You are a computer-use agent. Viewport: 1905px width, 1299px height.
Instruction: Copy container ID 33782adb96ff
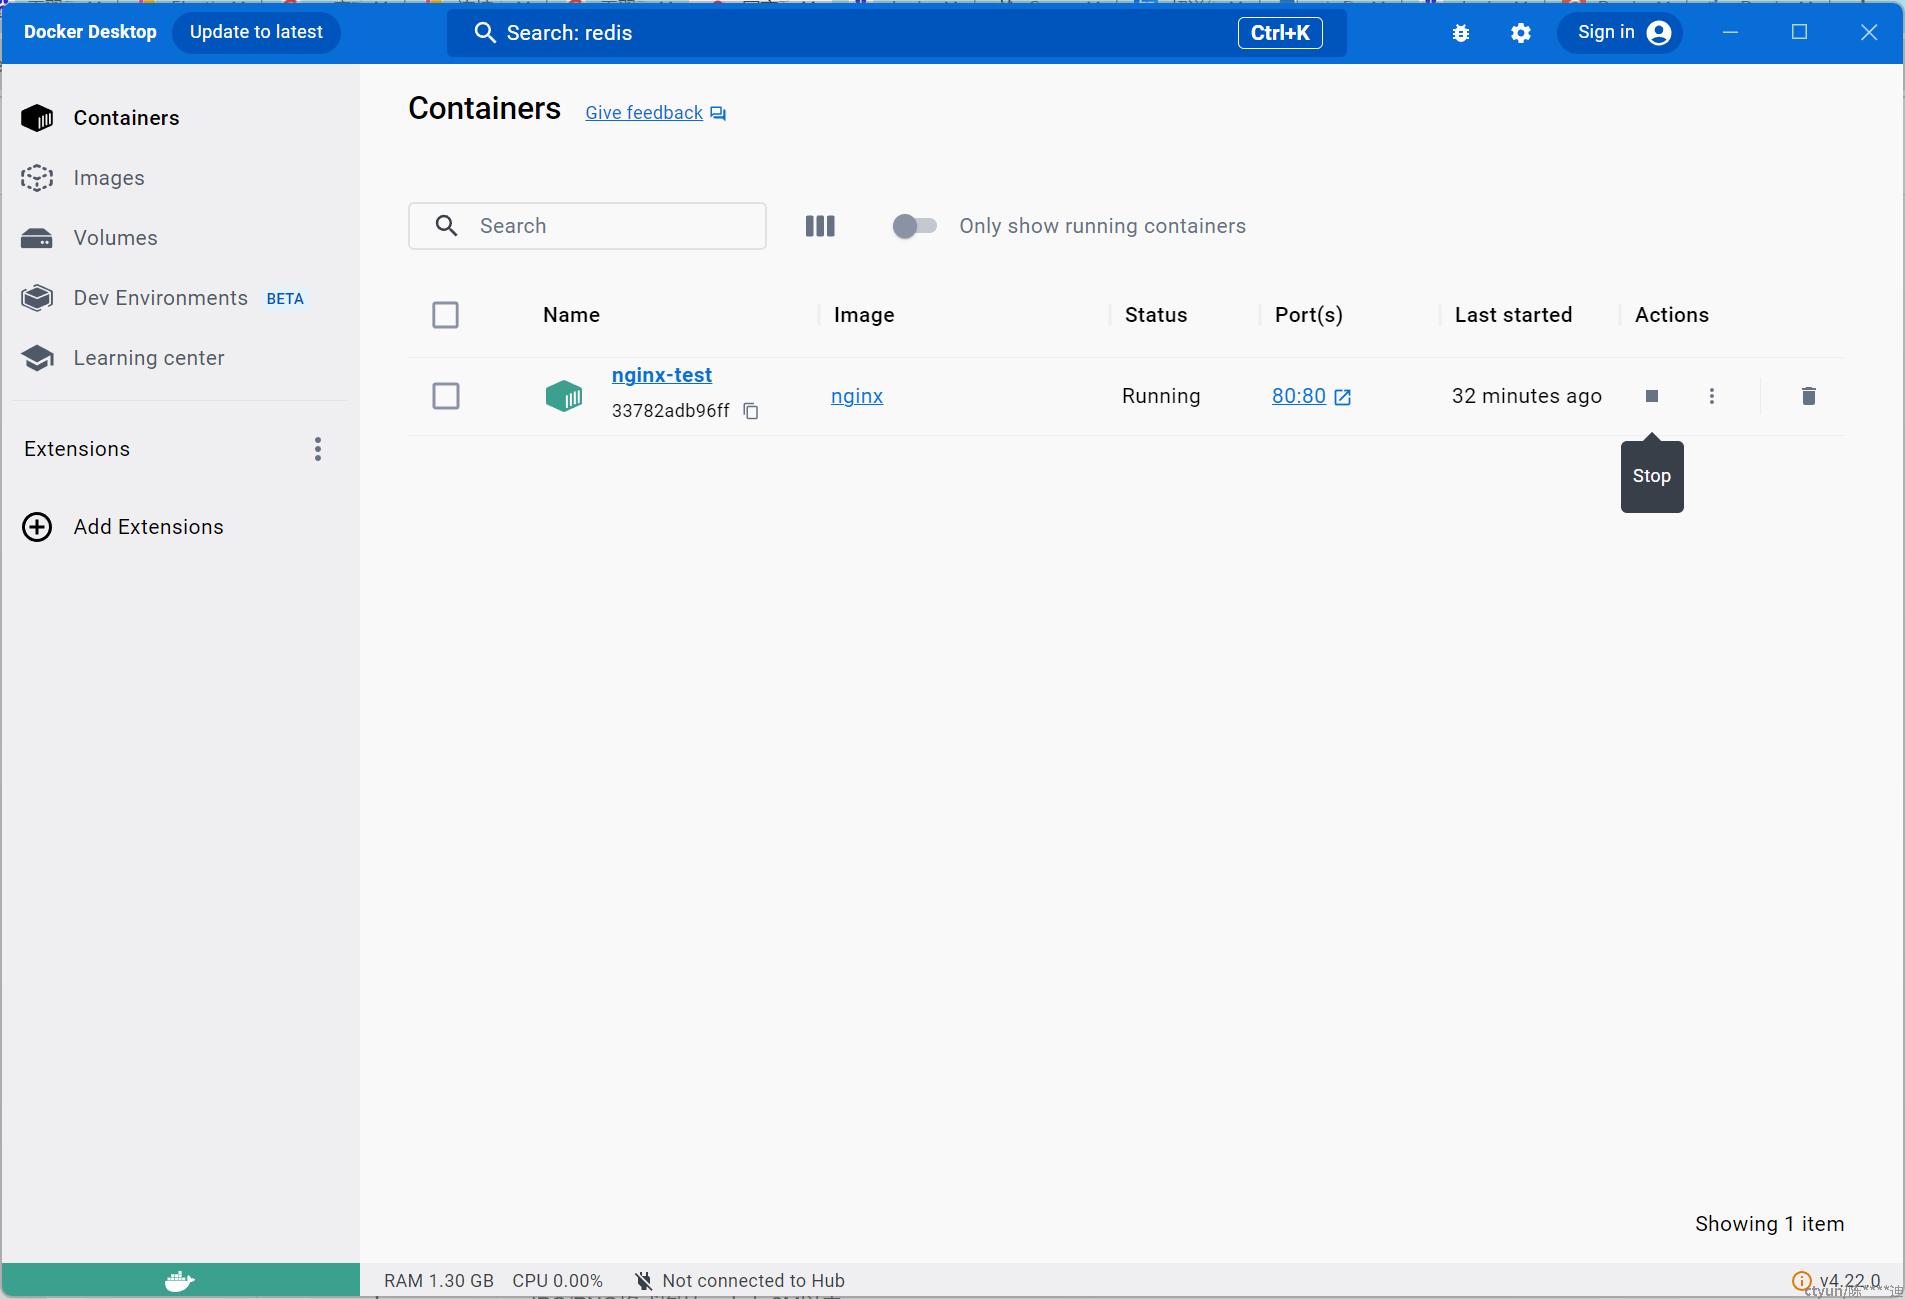(751, 411)
